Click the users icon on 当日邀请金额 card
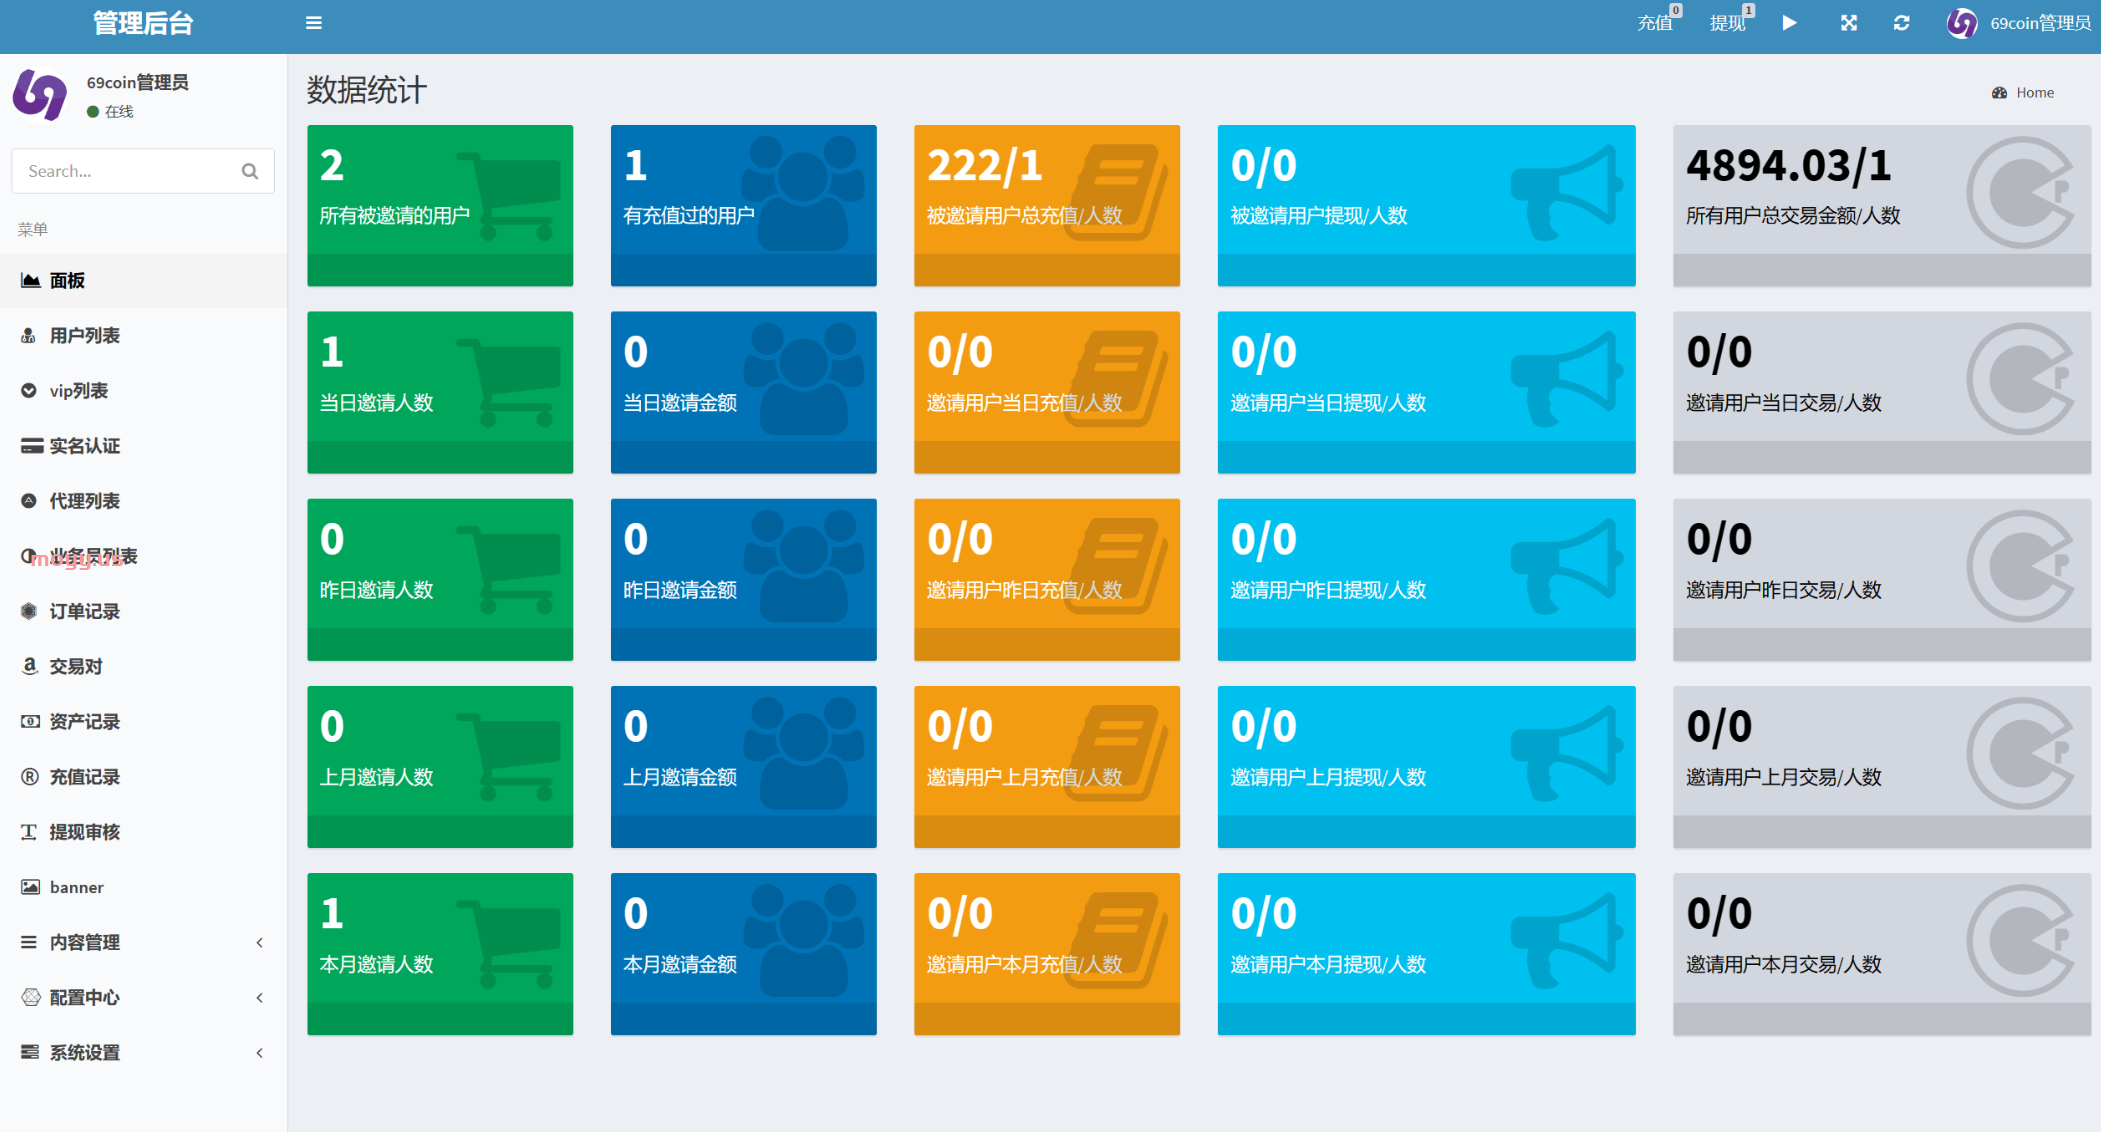This screenshot has height=1132, width=2101. (803, 379)
